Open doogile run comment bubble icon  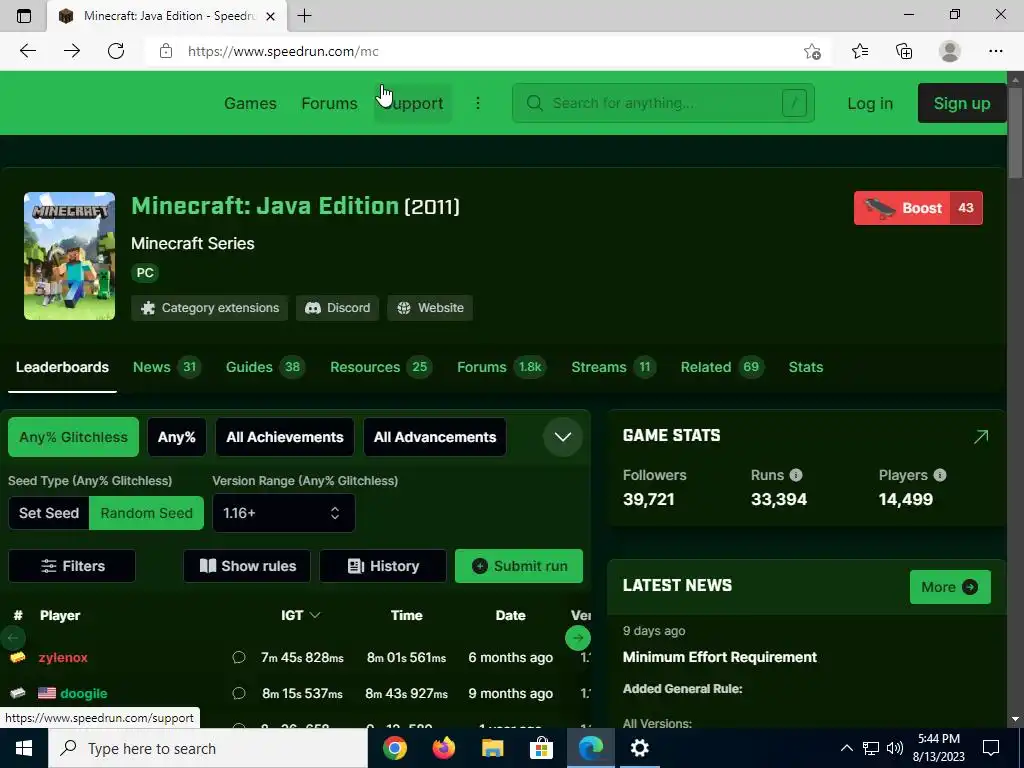[x=239, y=693]
